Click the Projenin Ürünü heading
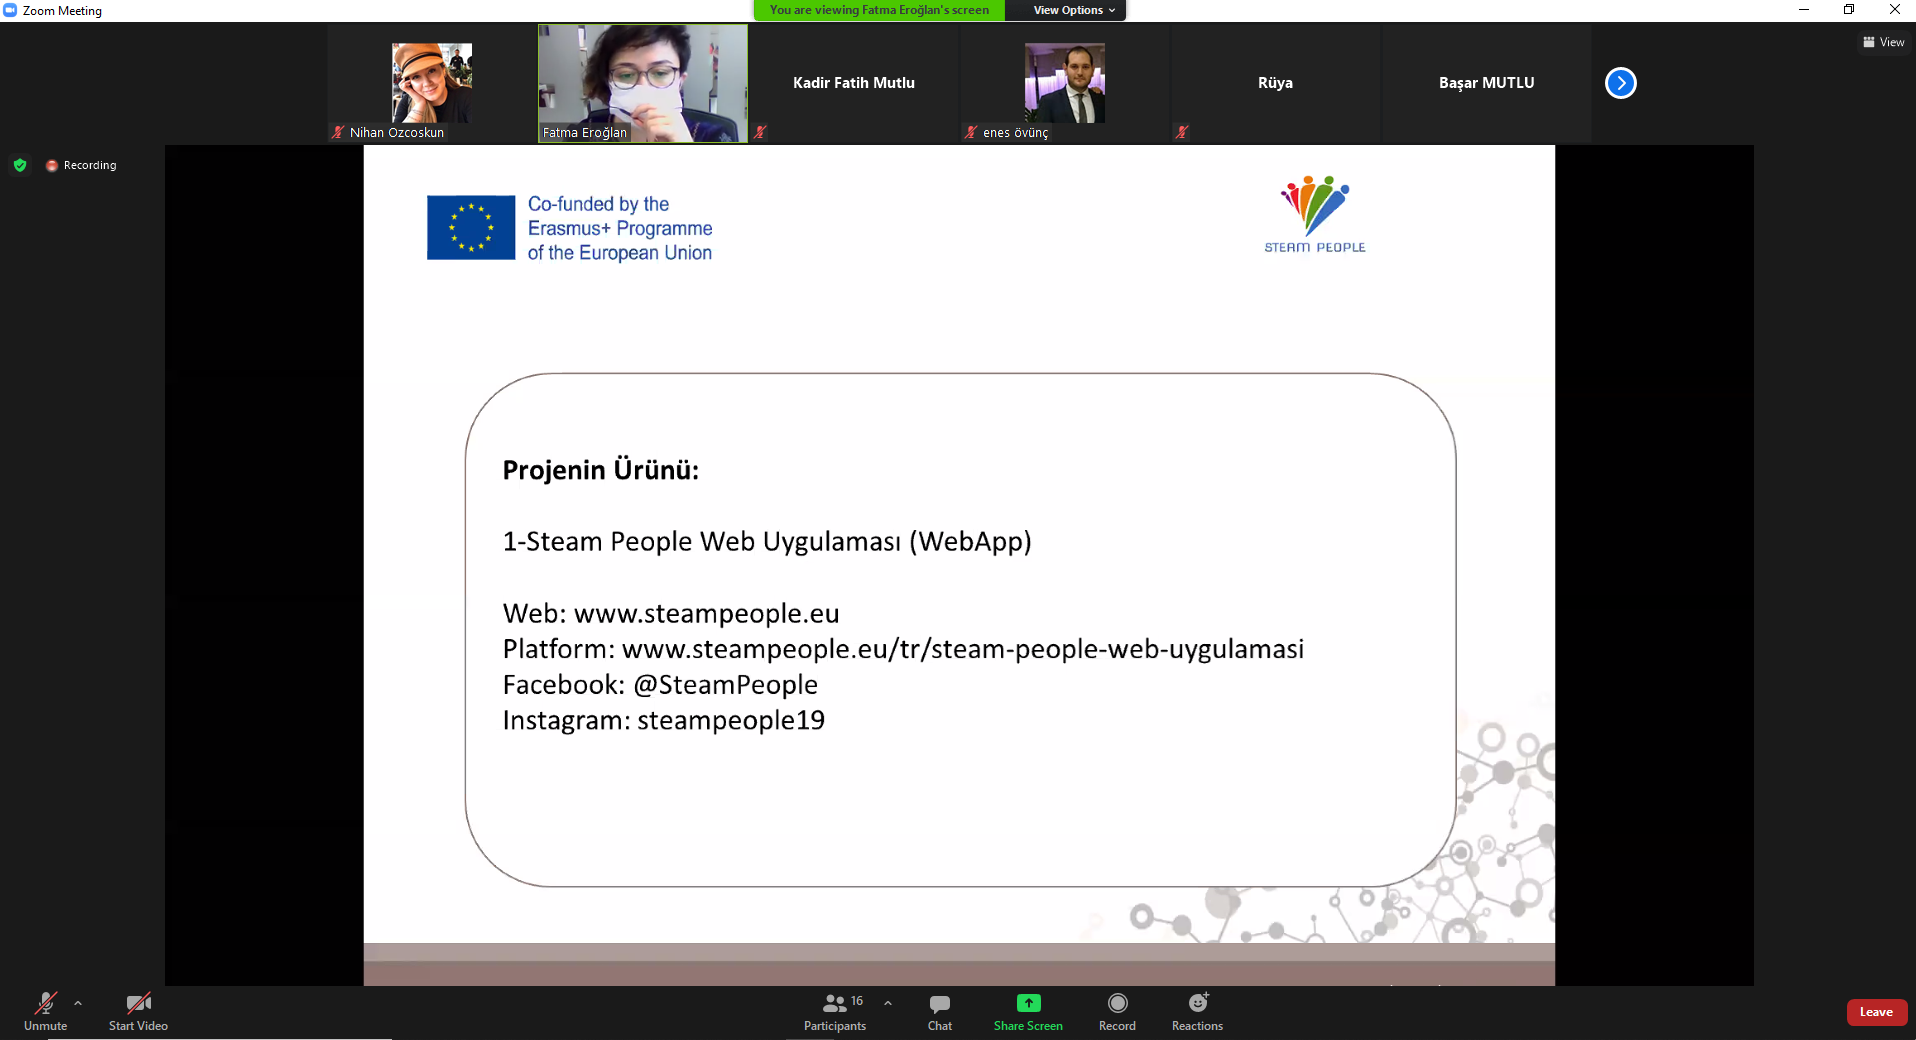The image size is (1916, 1040). (601, 470)
